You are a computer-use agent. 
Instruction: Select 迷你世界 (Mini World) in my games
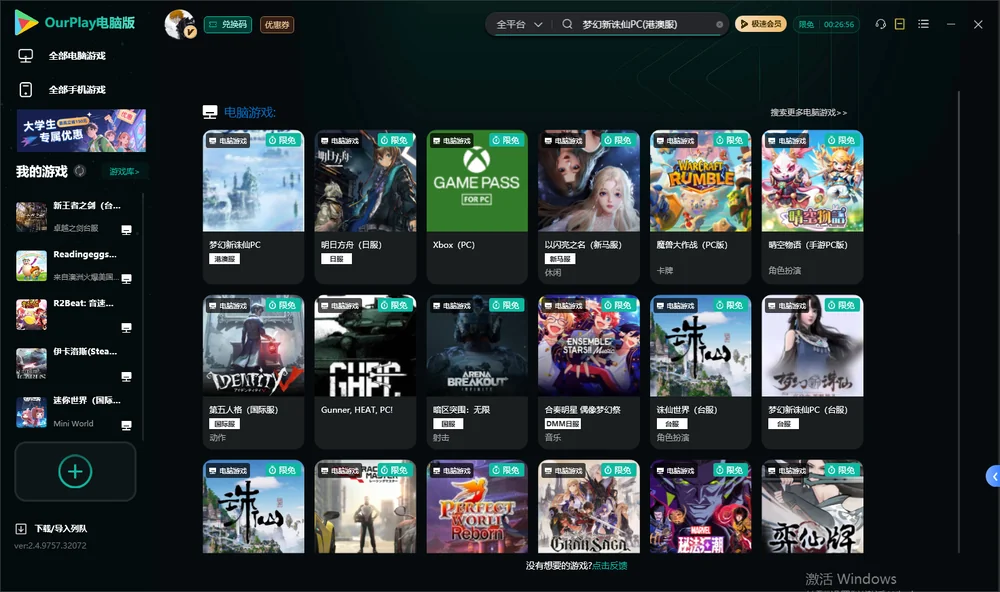coord(75,412)
